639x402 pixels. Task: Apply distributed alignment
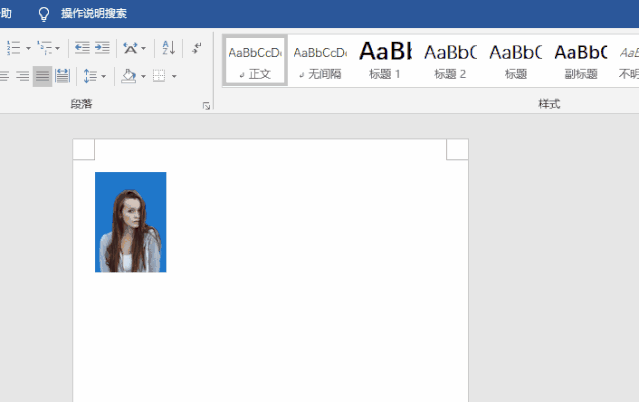pos(63,76)
